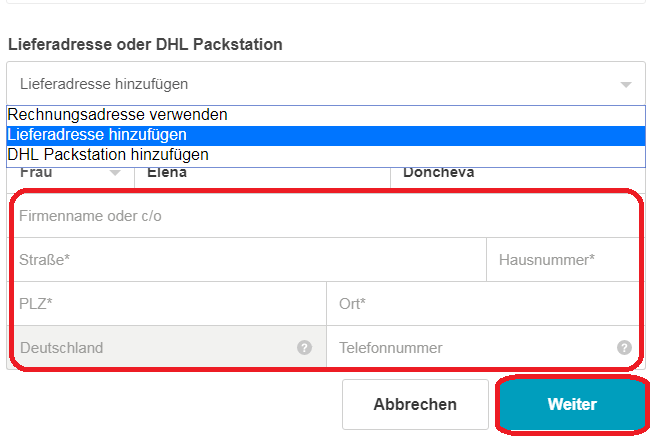Screen dimensions: 658x440
Task: Select 'Rechnungsadresse verwenden' from the list
Action: pyautogui.click(x=117, y=115)
